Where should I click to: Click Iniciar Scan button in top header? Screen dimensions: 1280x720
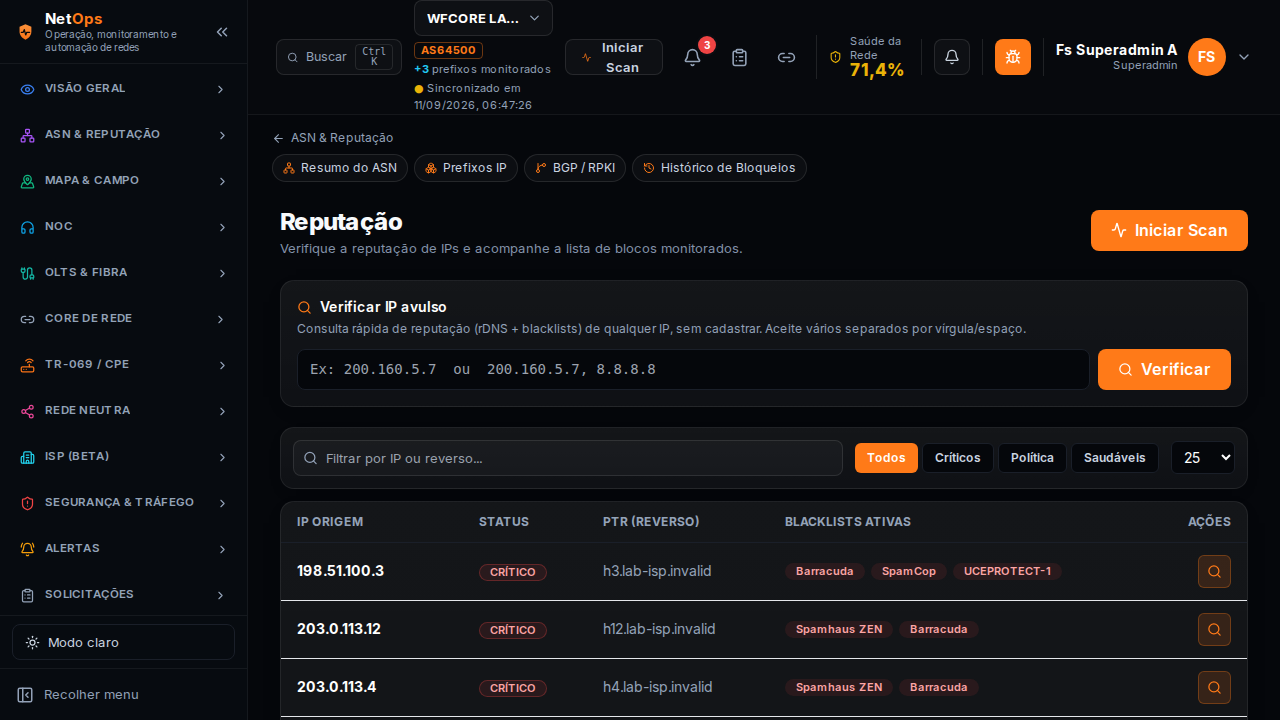click(x=614, y=57)
